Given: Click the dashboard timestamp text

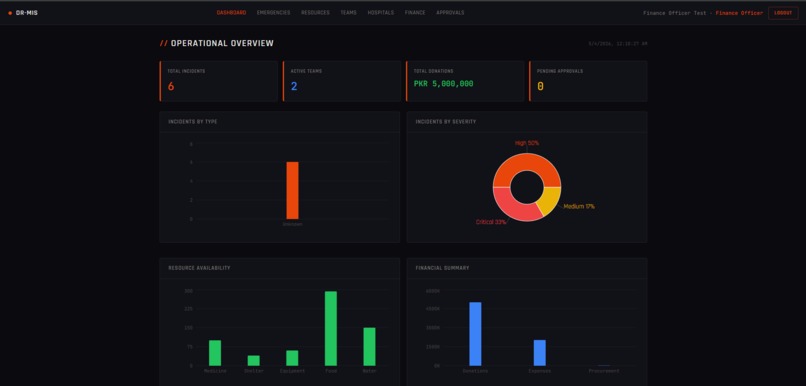Looking at the screenshot, I should click(618, 44).
